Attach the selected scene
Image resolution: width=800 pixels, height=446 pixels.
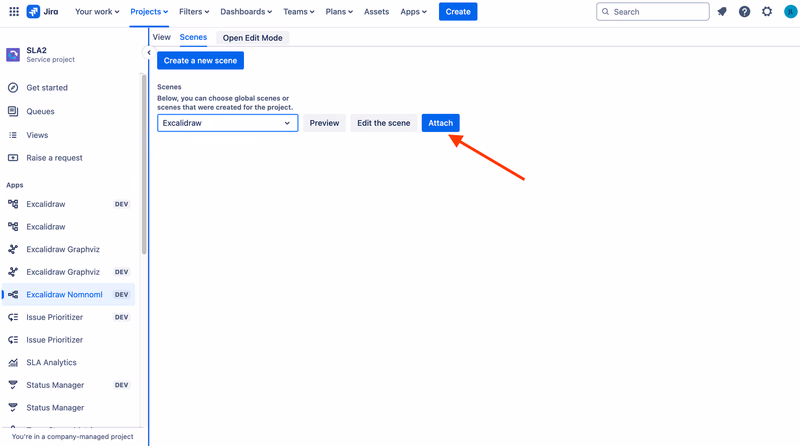point(440,123)
